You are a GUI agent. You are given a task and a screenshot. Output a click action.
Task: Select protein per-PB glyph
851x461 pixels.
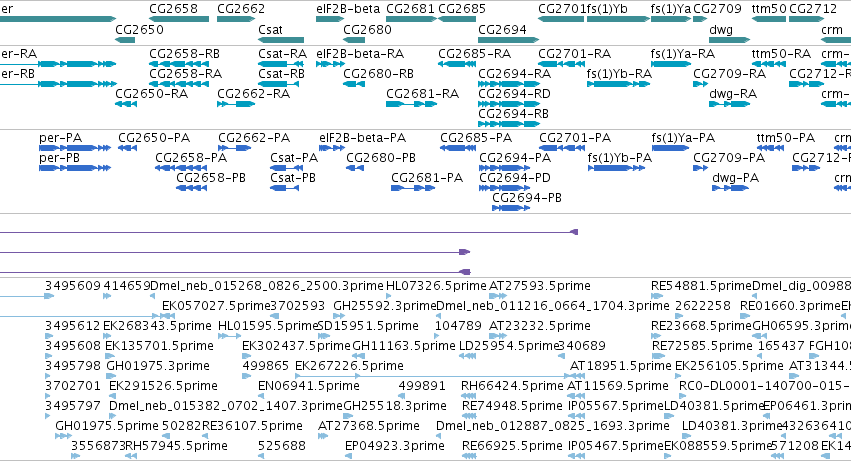(75, 168)
